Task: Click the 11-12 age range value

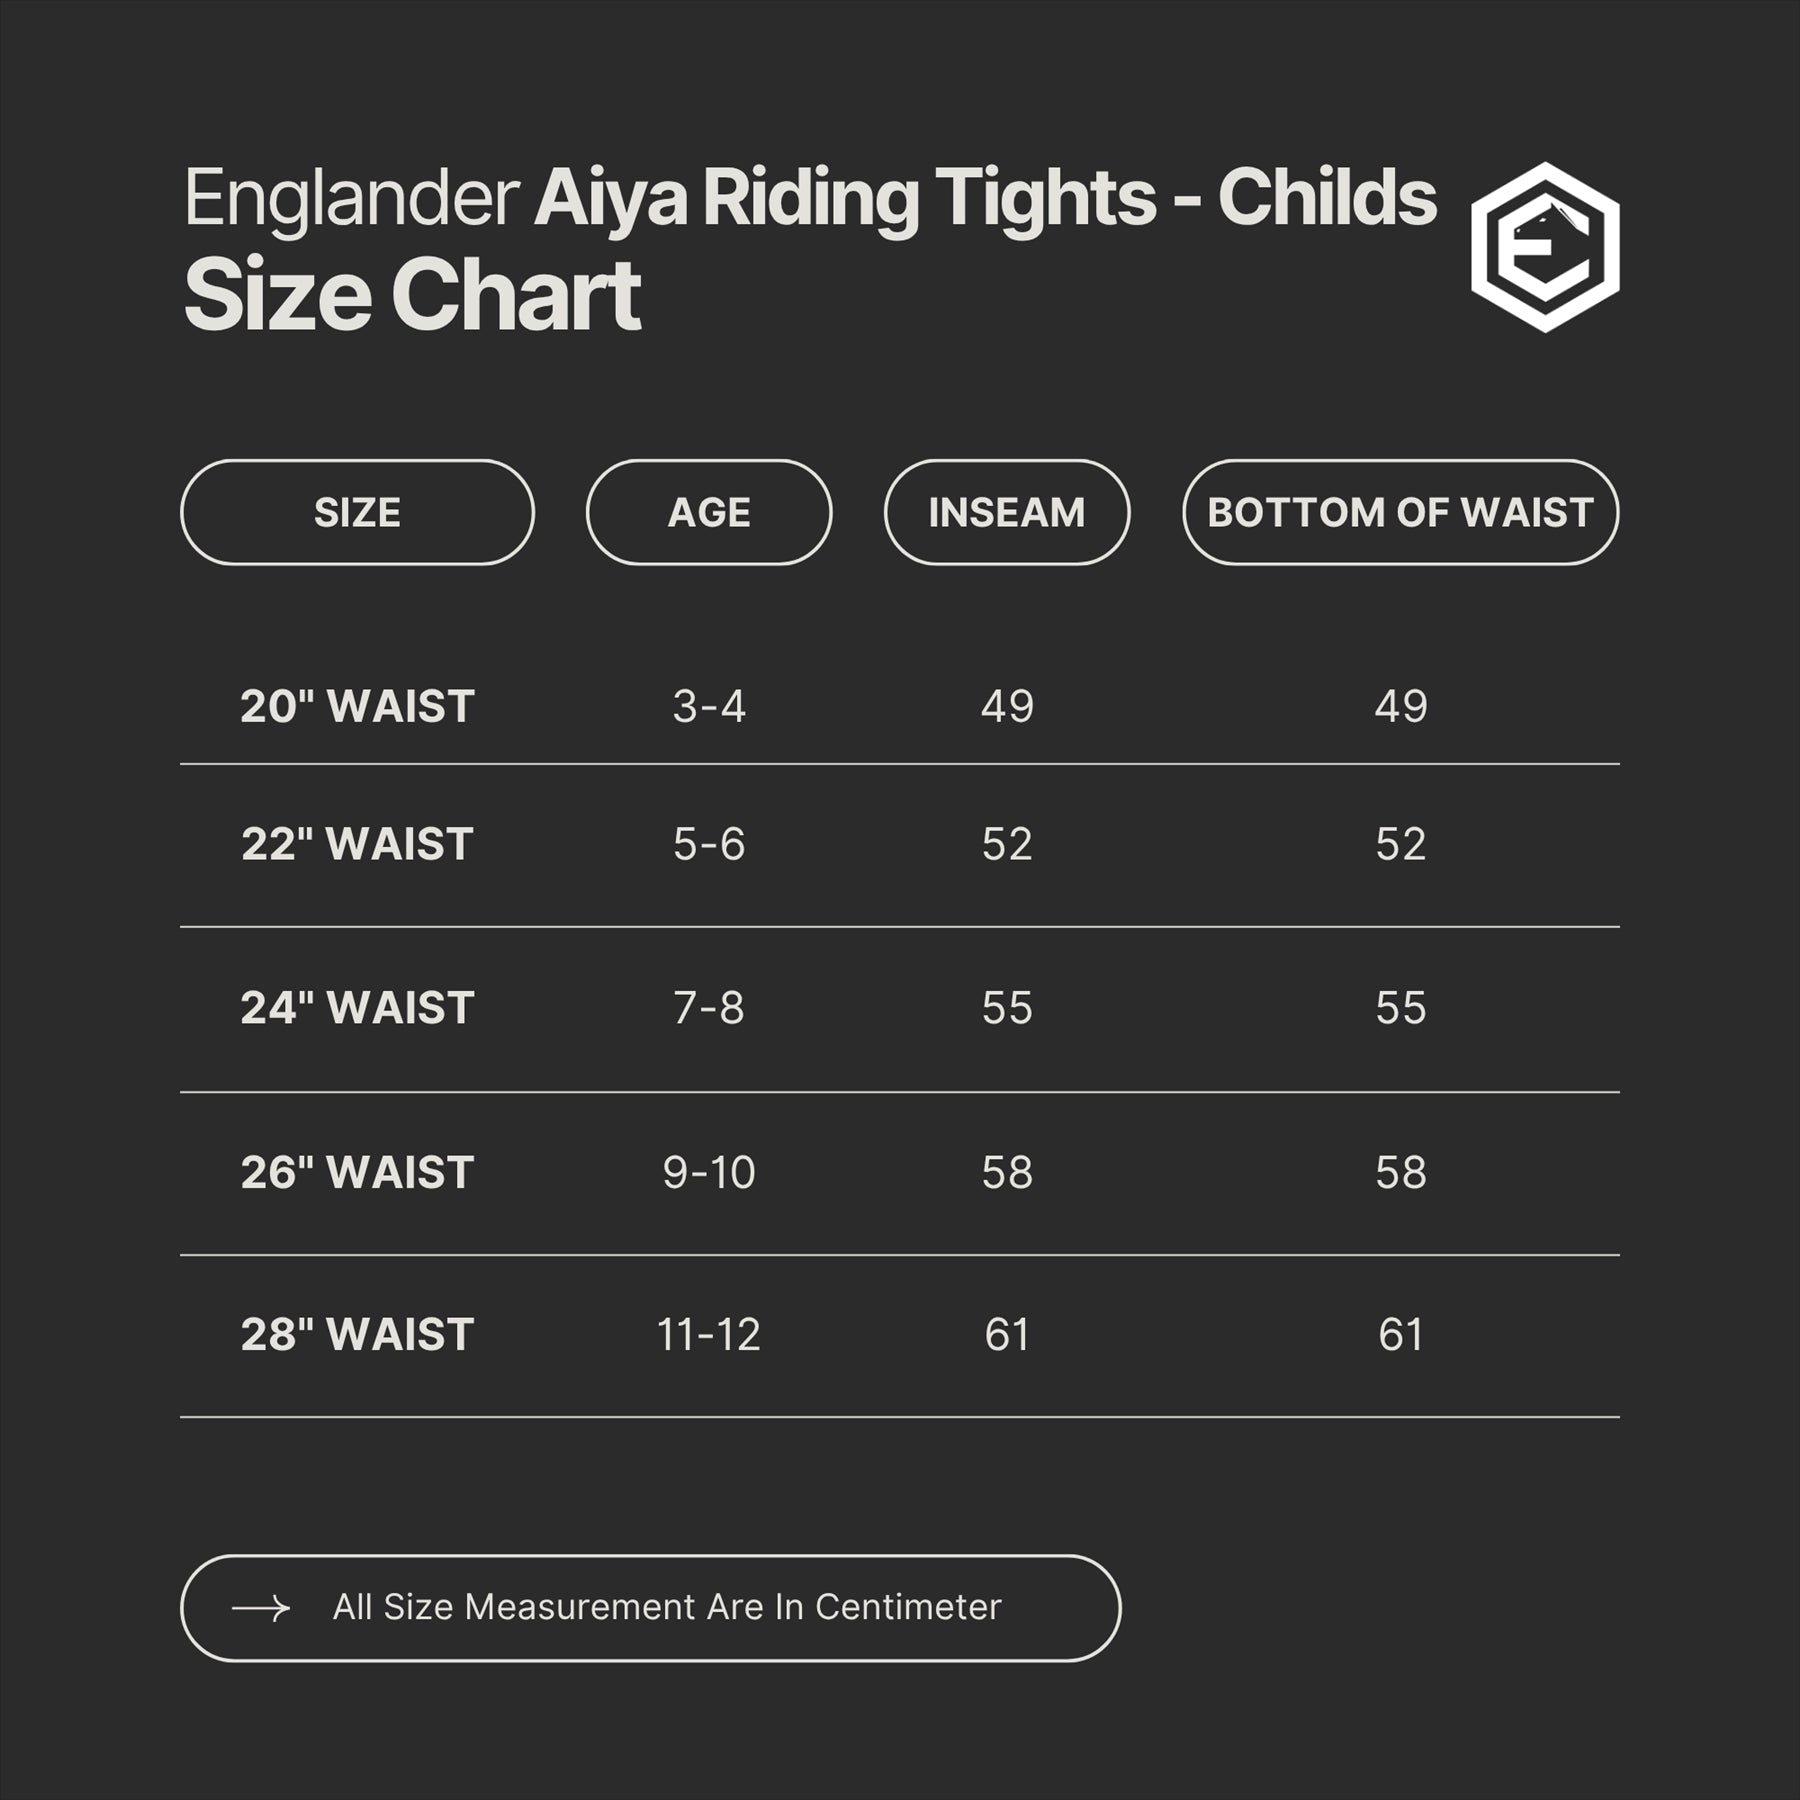Action: [709, 1335]
